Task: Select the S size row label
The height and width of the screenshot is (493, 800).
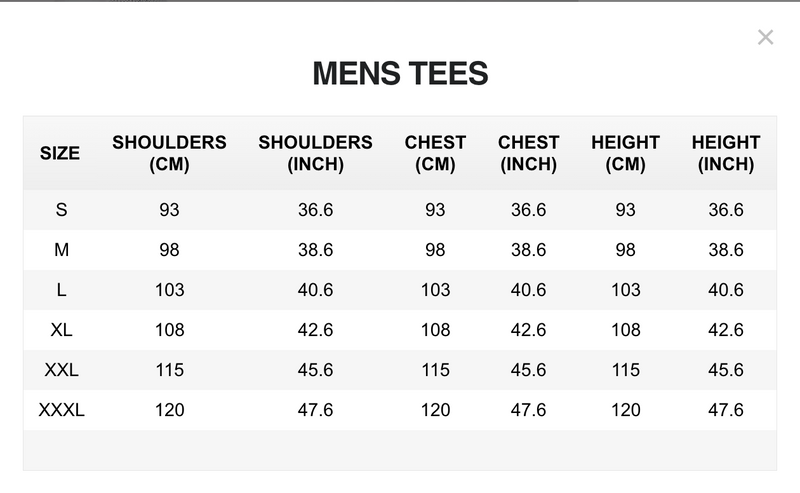Action: point(61,210)
